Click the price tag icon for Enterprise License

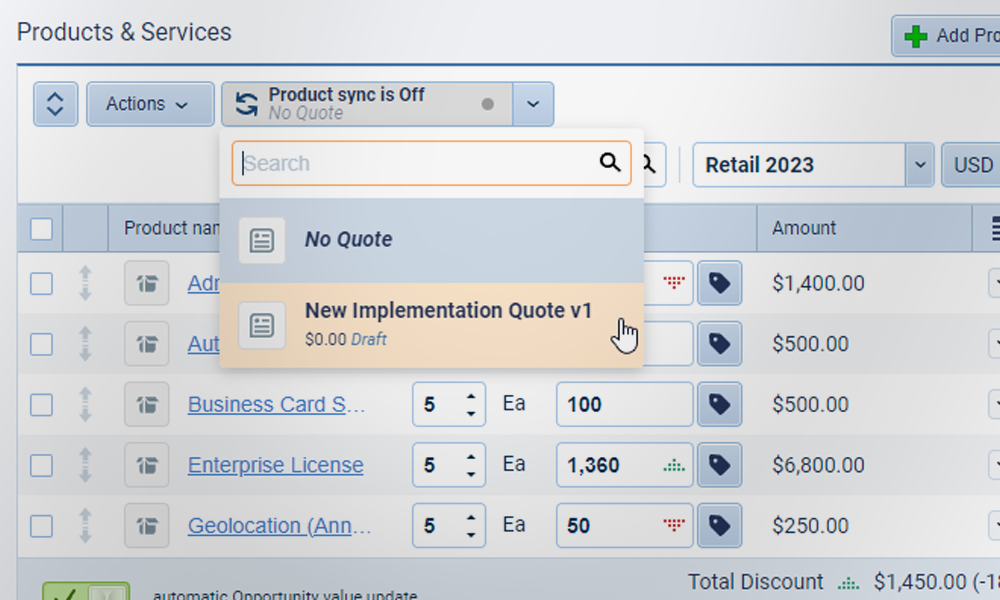pos(719,465)
